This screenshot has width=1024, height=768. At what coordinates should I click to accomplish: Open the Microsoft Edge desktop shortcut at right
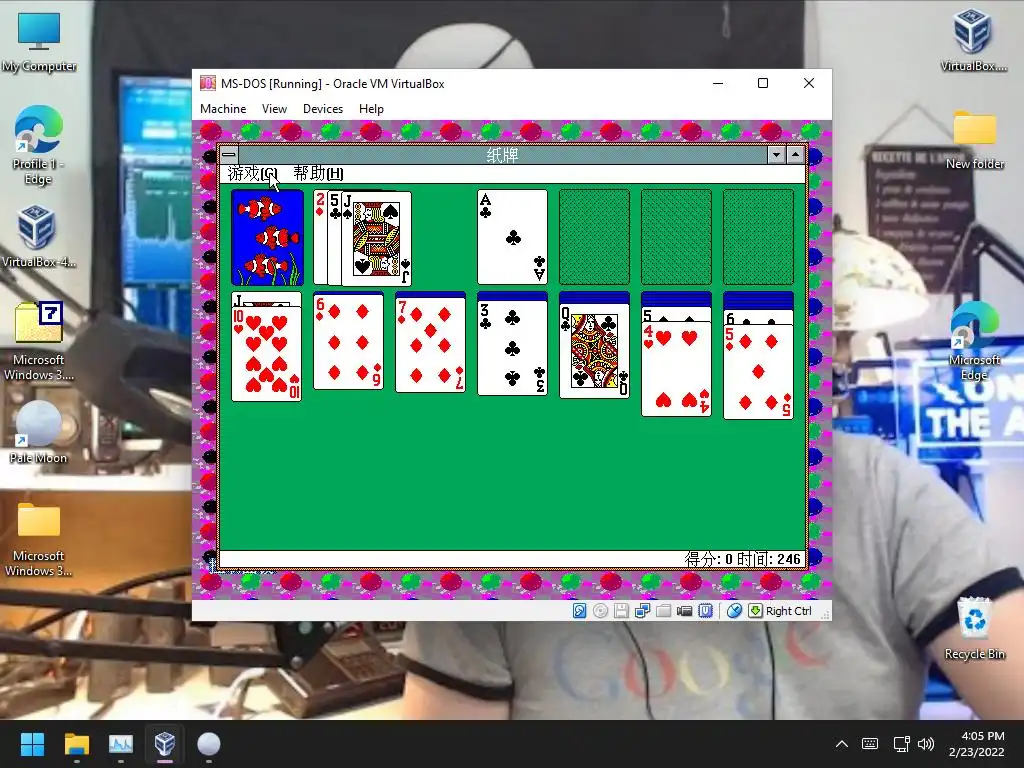(974, 341)
